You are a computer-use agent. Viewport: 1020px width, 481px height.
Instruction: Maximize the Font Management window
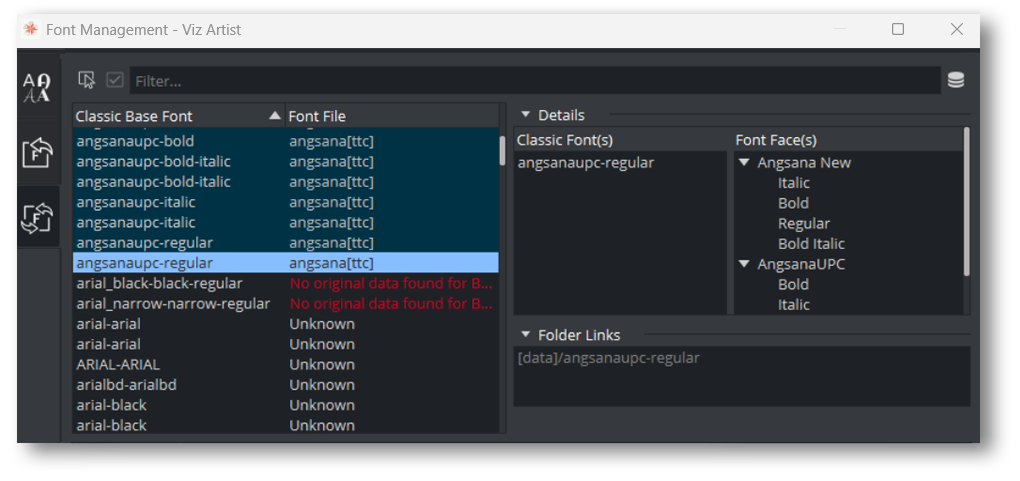click(x=897, y=29)
